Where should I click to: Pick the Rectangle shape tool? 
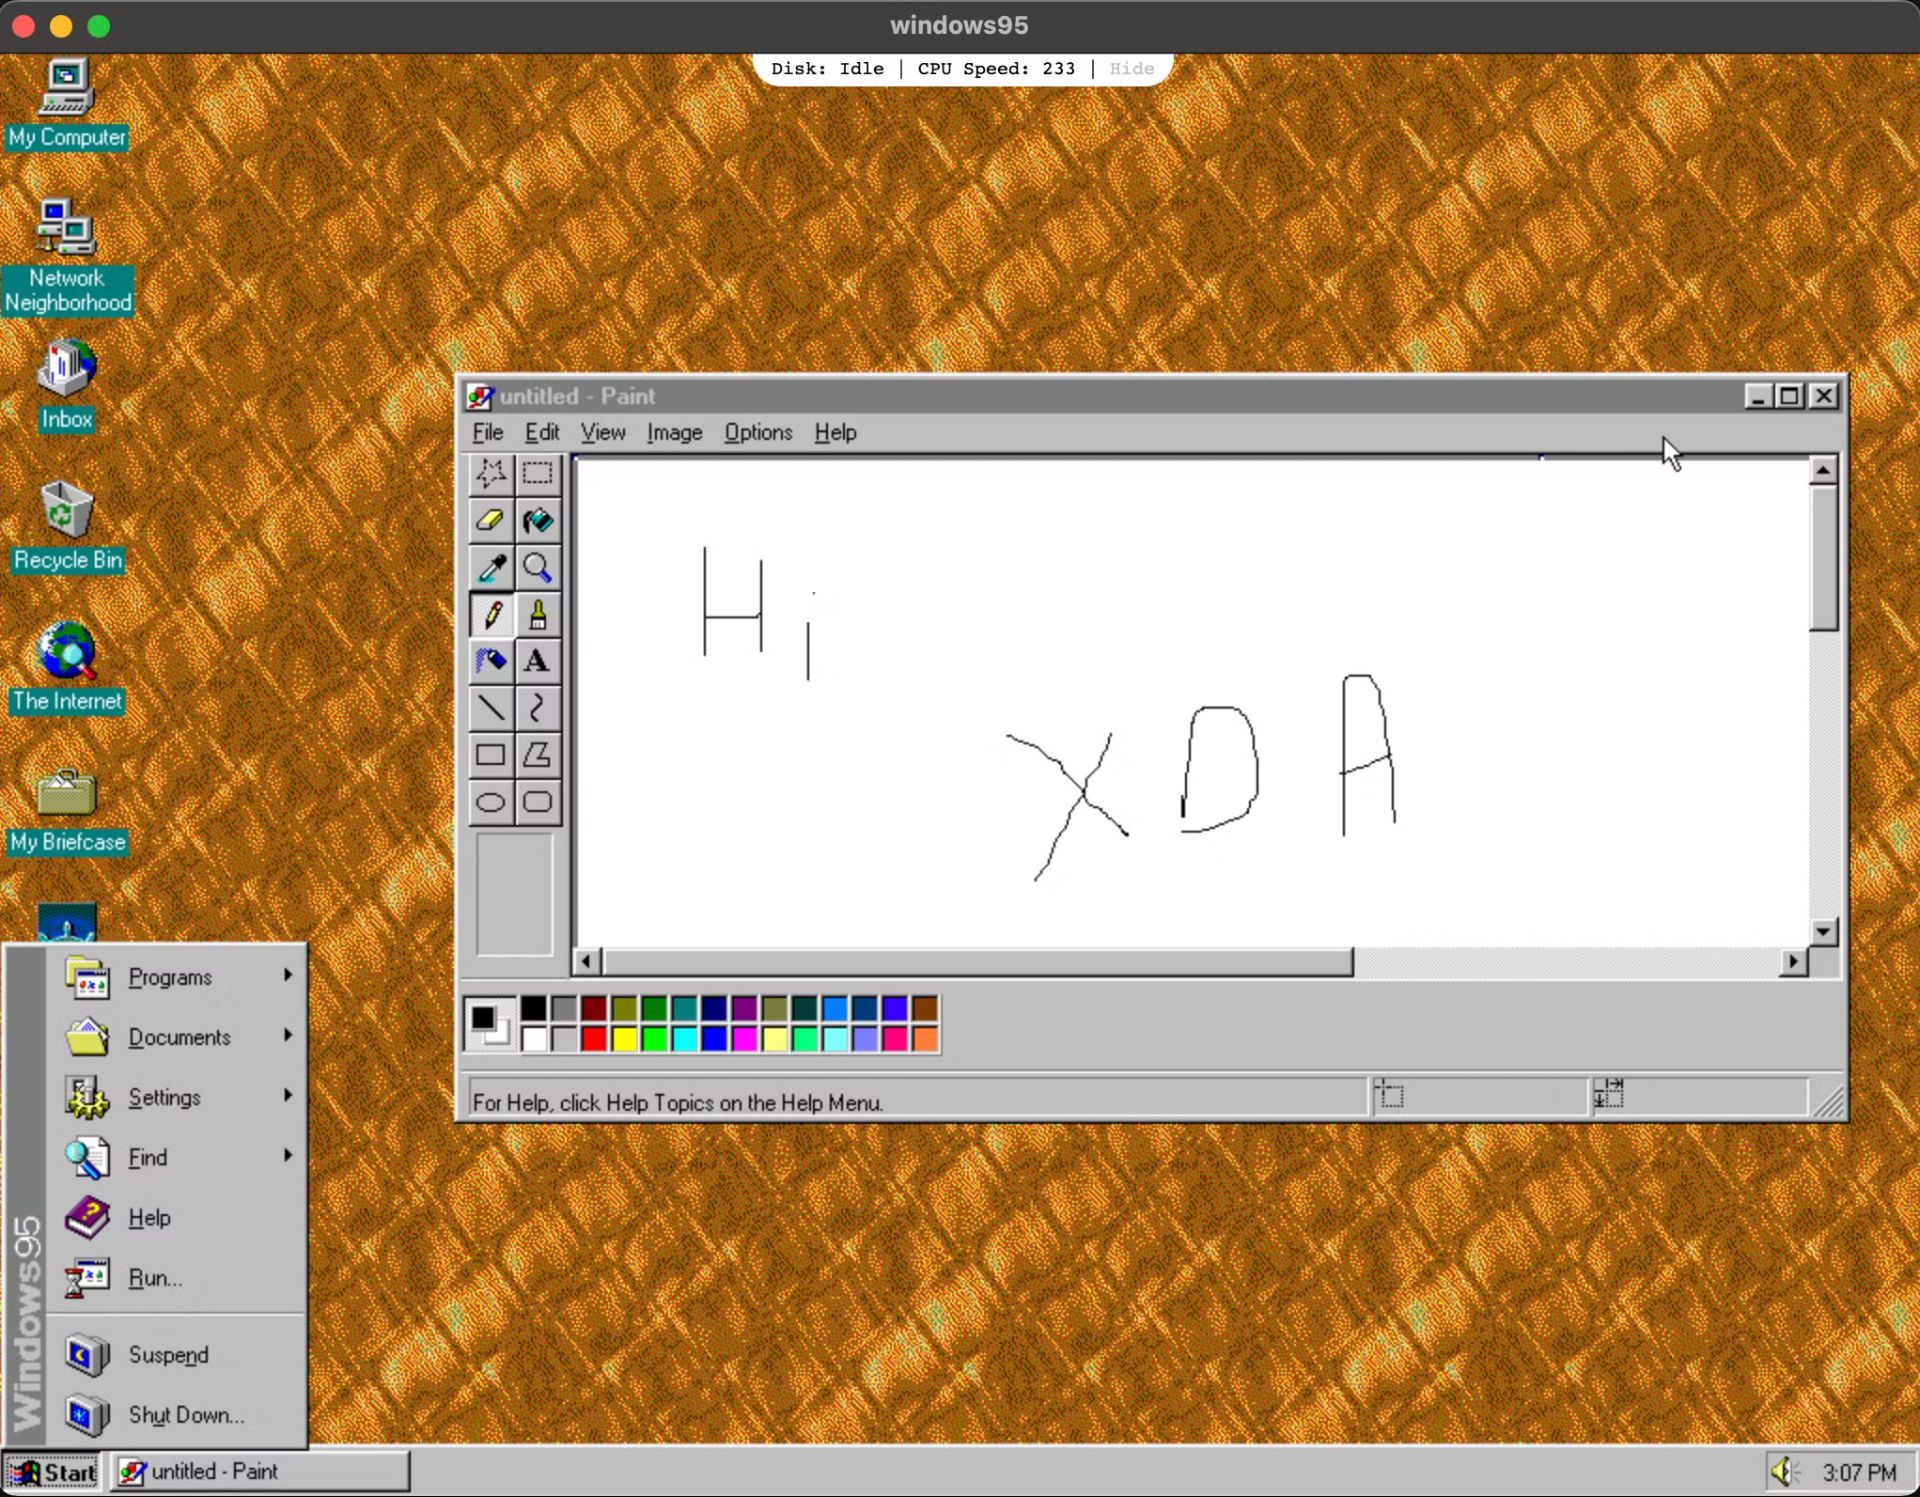[491, 755]
